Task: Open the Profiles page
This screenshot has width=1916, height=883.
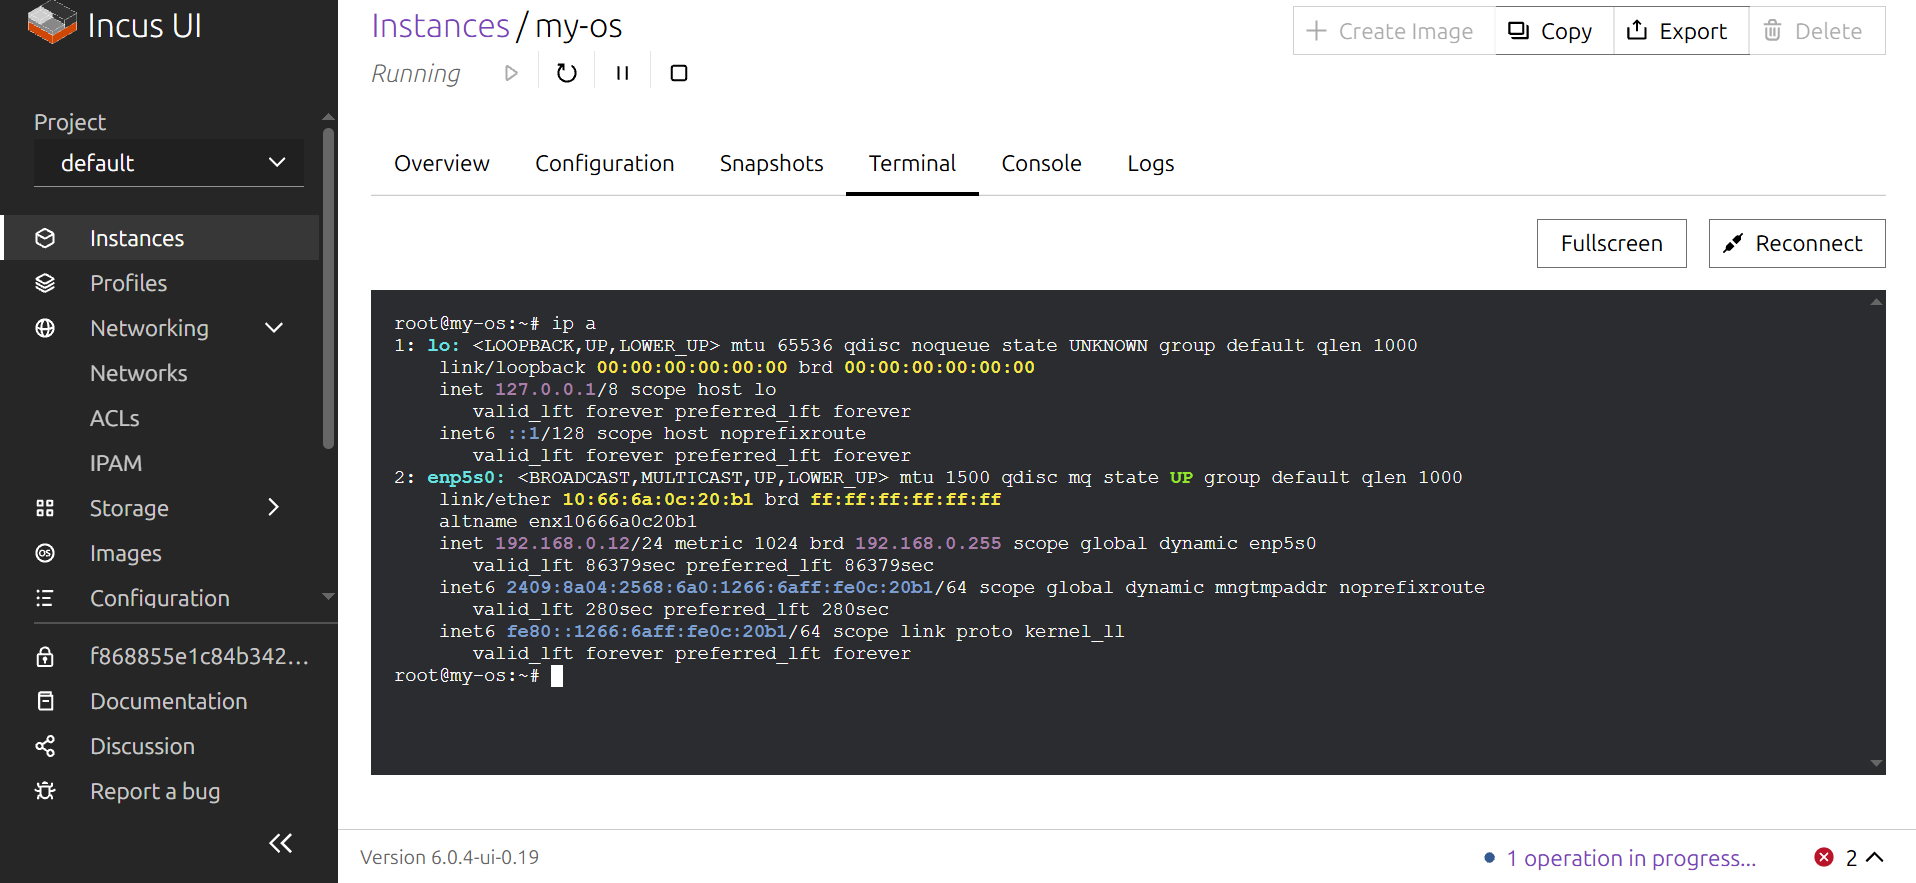Action: (x=128, y=283)
